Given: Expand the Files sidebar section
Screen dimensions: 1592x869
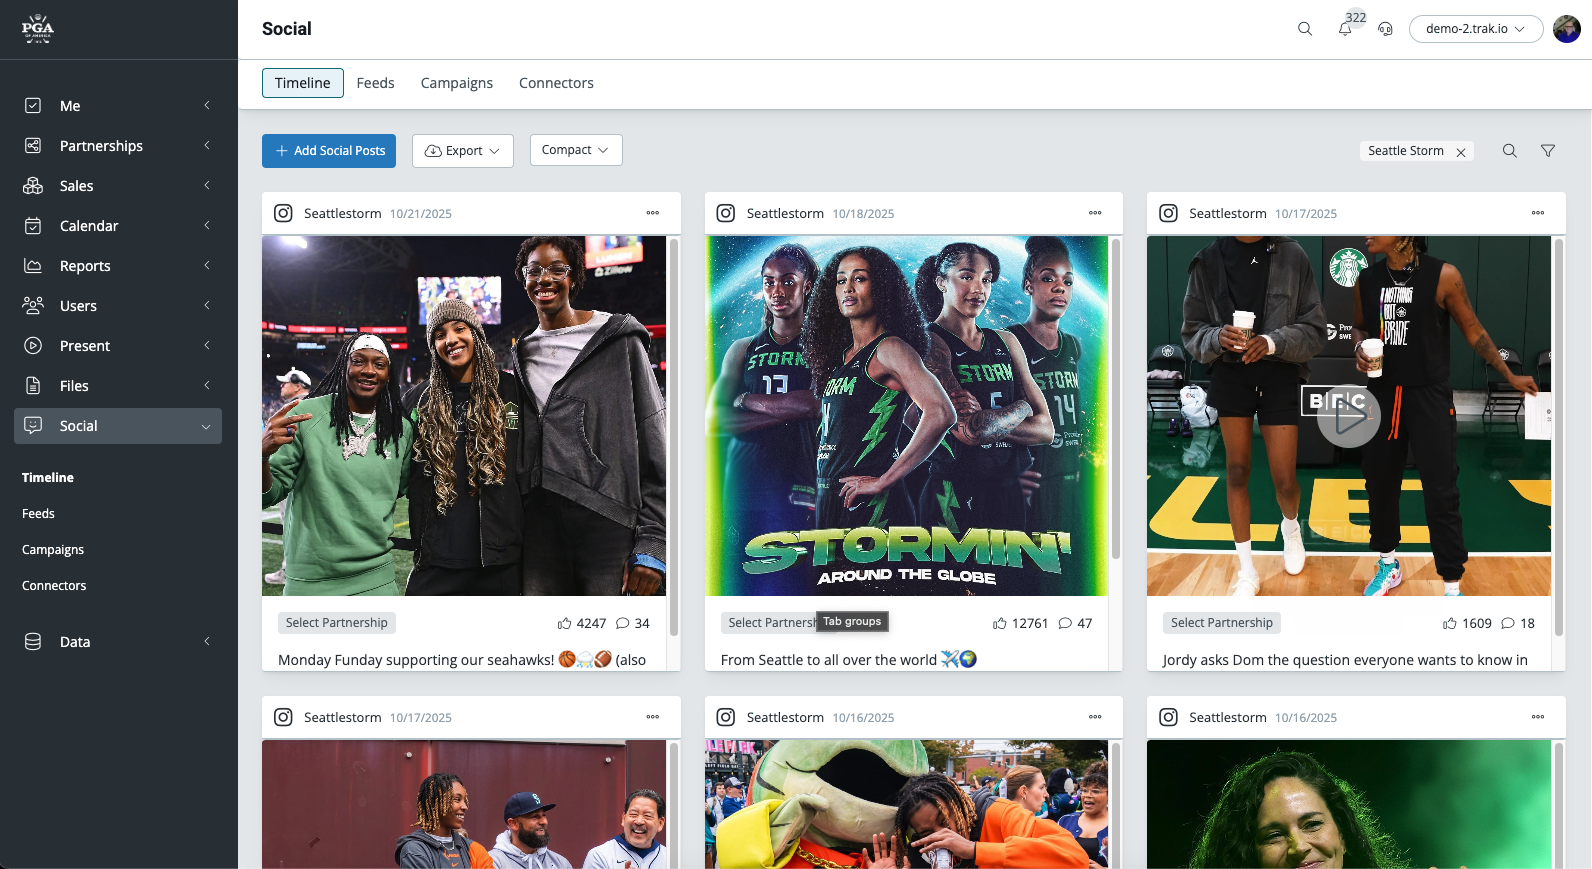Looking at the screenshot, I should pyautogui.click(x=207, y=386).
